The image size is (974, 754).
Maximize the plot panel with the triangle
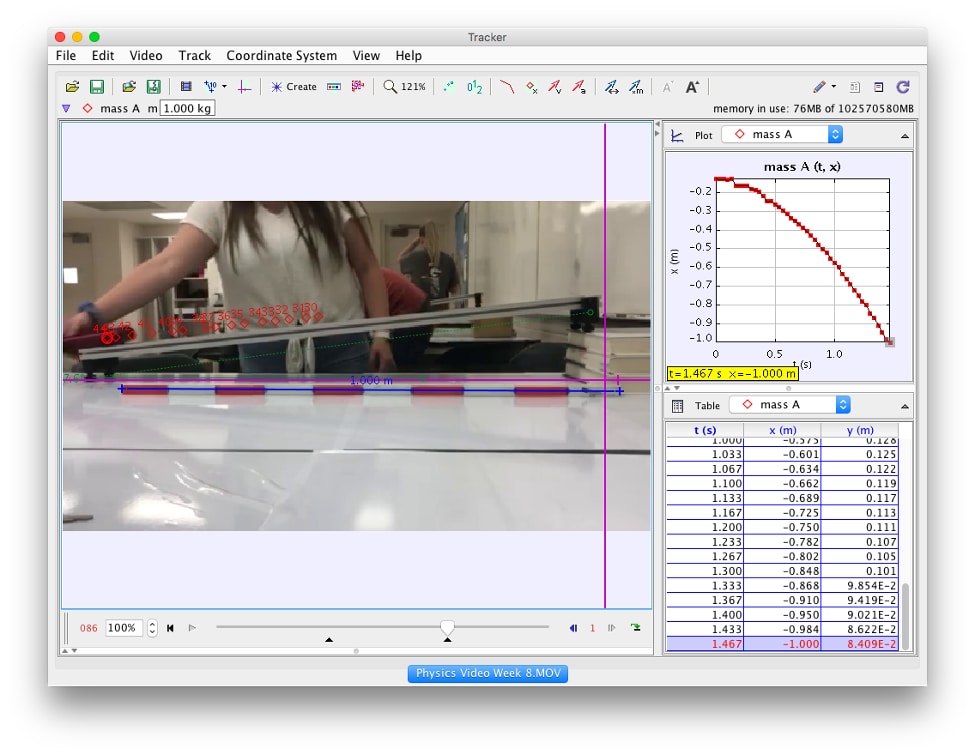904,136
